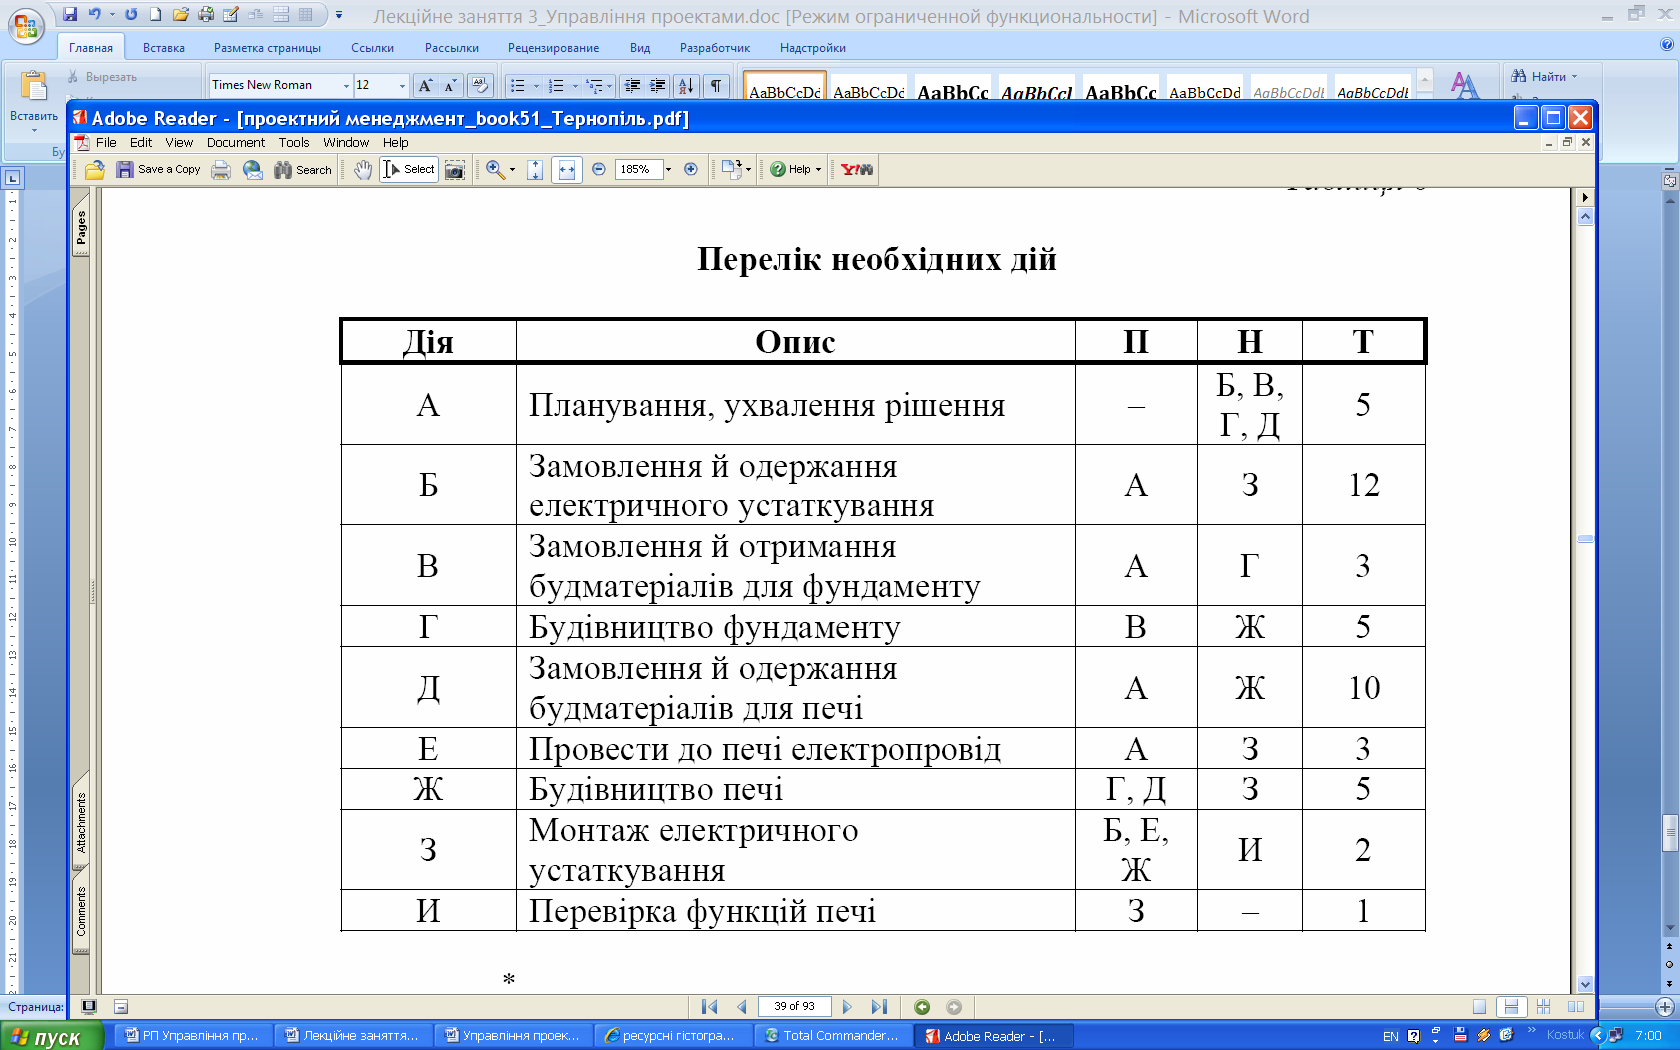The image size is (1680, 1050).
Task: Open Search with the binoculars button
Action: click(303, 170)
